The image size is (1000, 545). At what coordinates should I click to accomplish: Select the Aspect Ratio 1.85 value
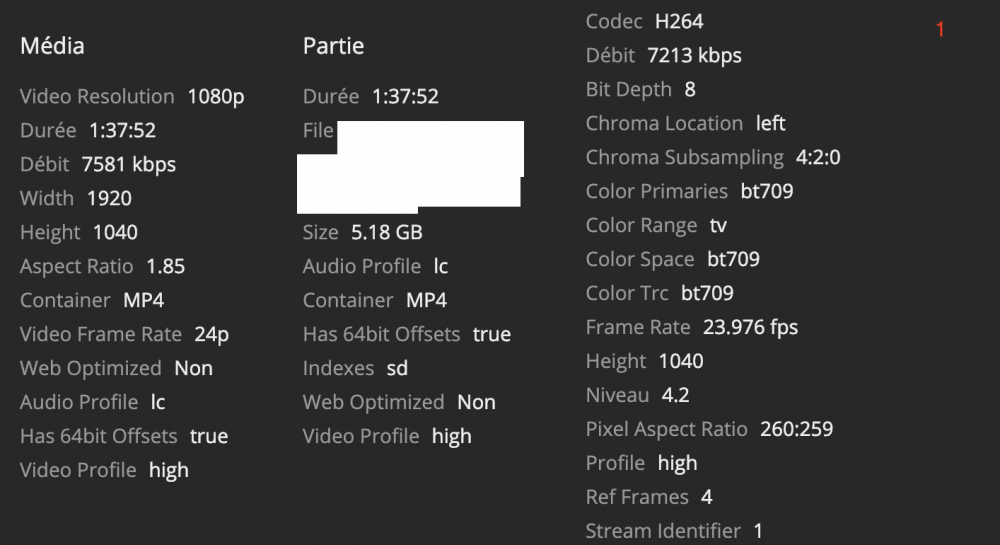165,266
